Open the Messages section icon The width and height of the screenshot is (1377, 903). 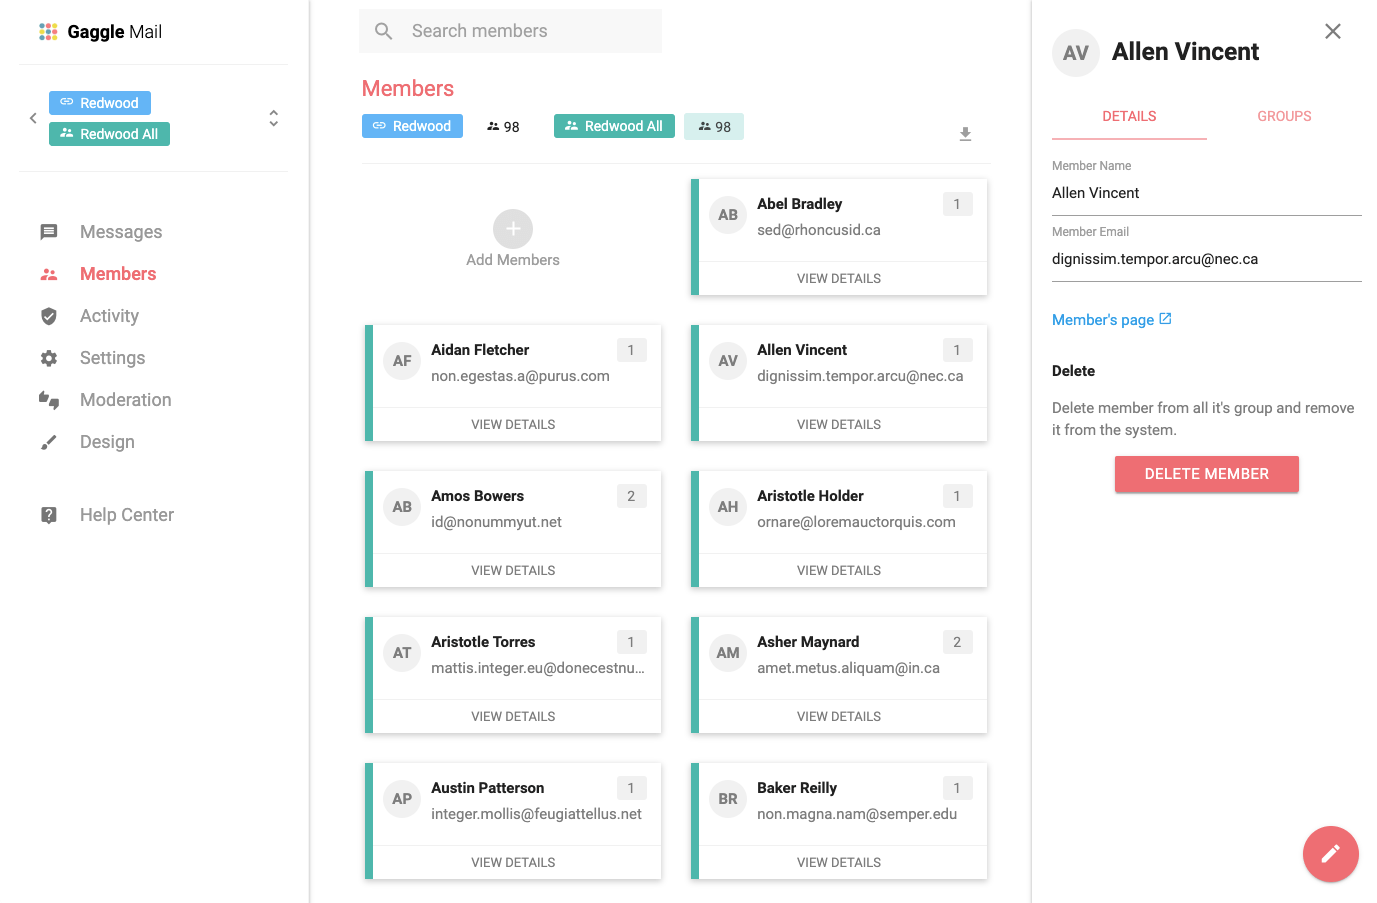click(x=49, y=231)
